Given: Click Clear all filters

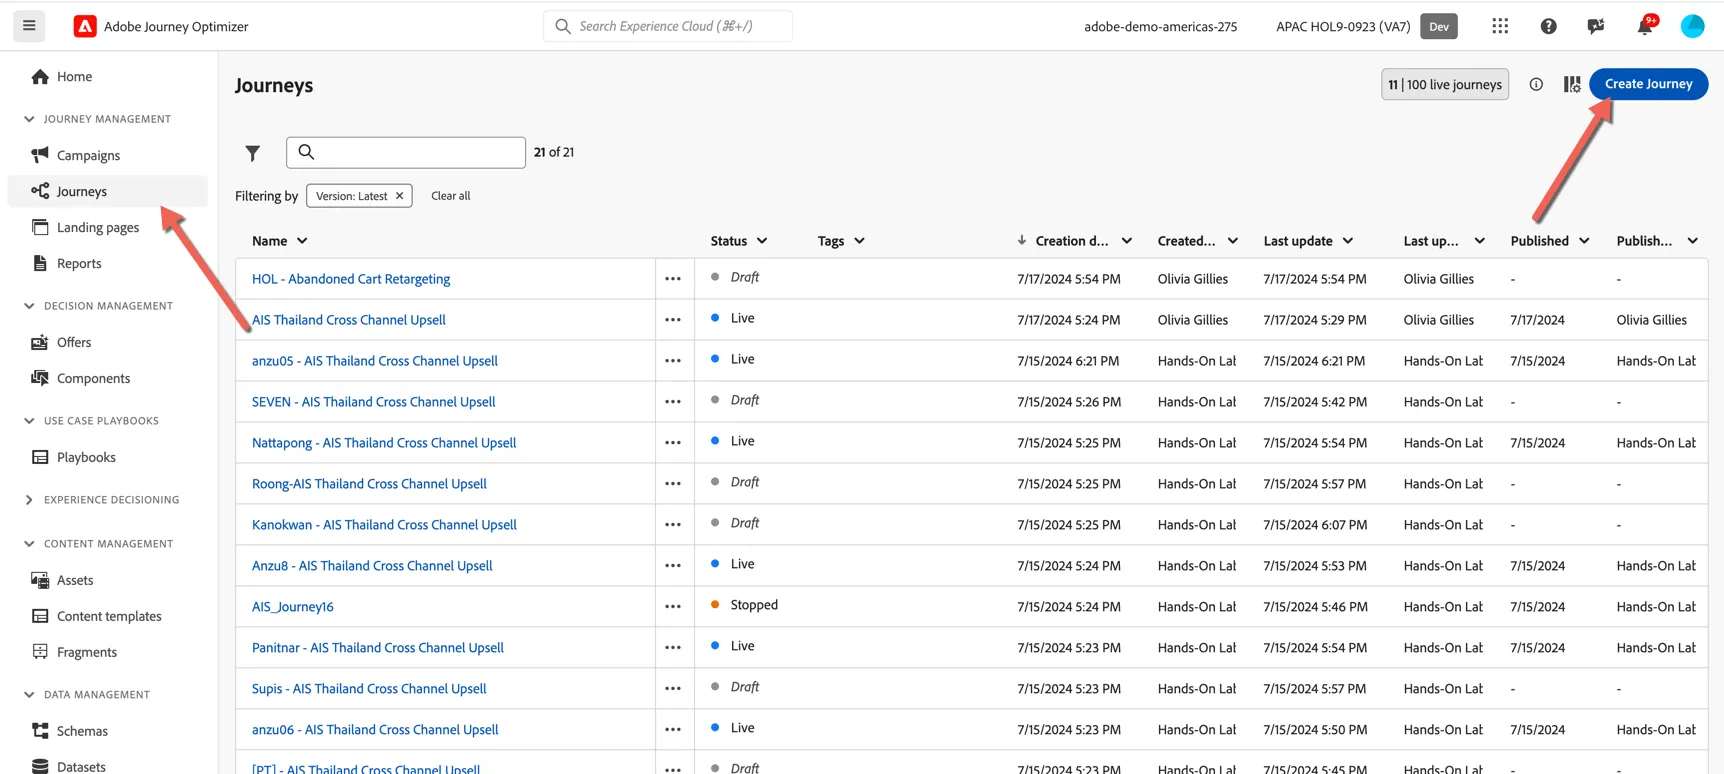Looking at the screenshot, I should tap(450, 196).
